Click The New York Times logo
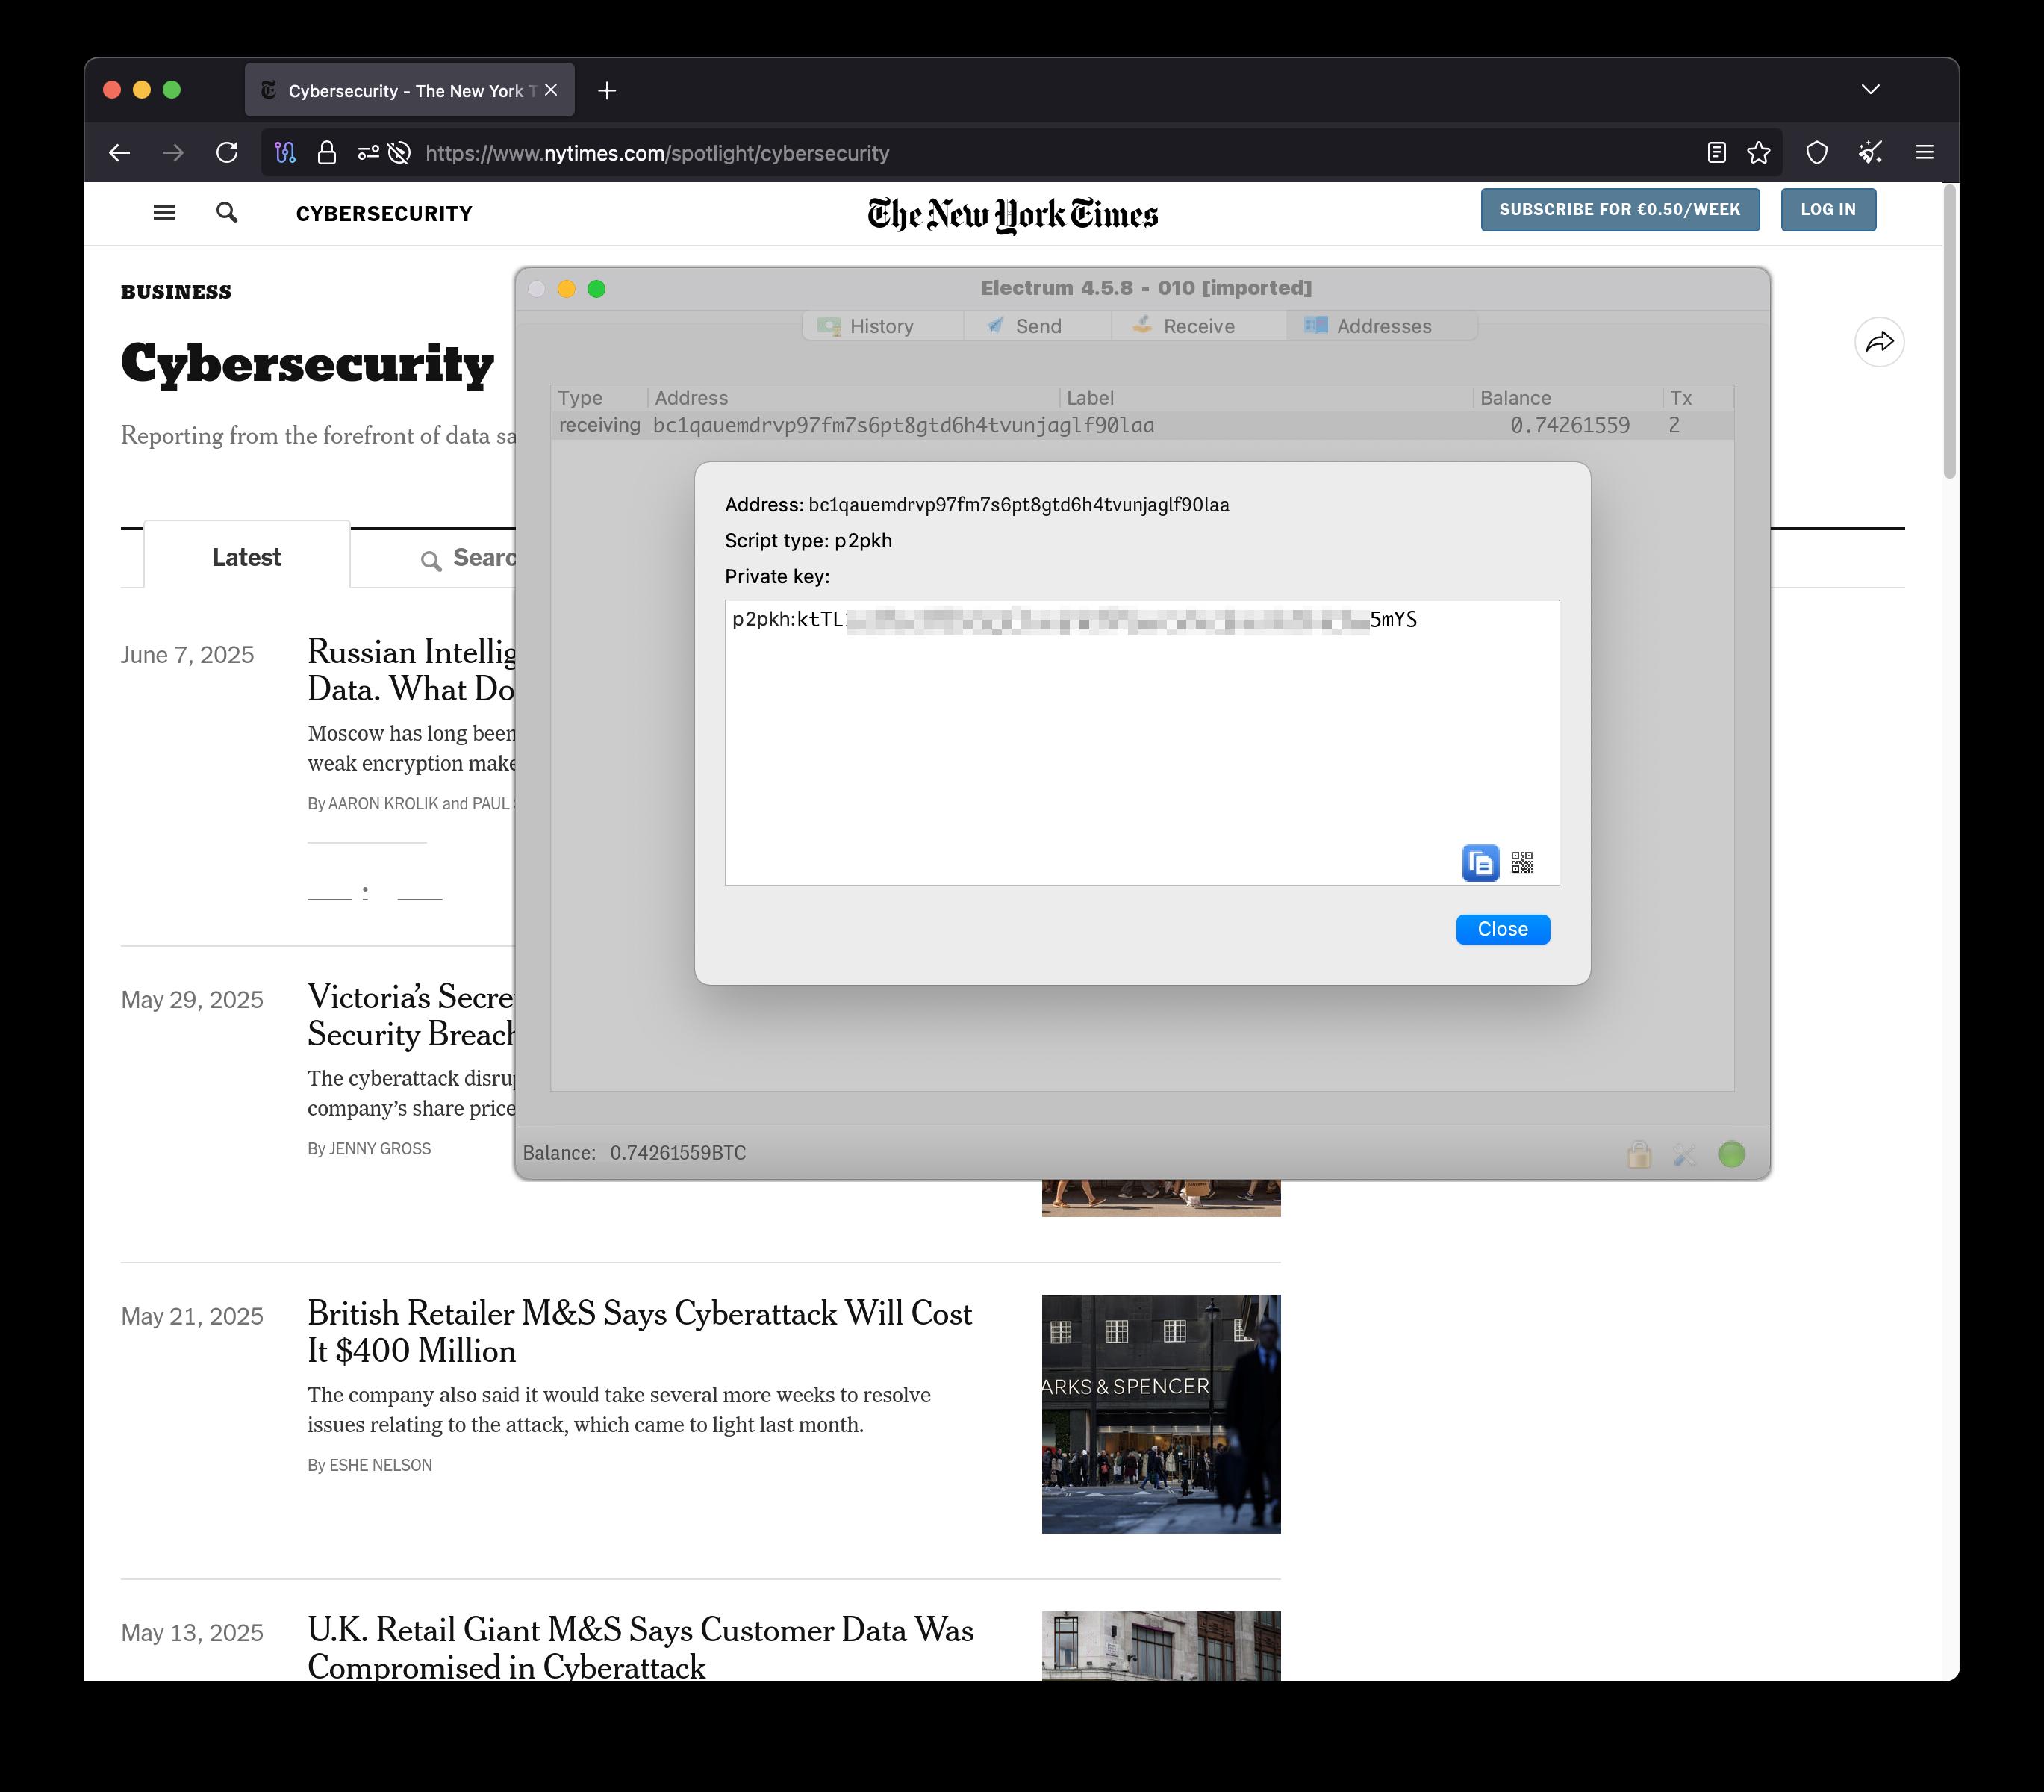Screen dimensions: 2044x1792 tap(1012, 214)
